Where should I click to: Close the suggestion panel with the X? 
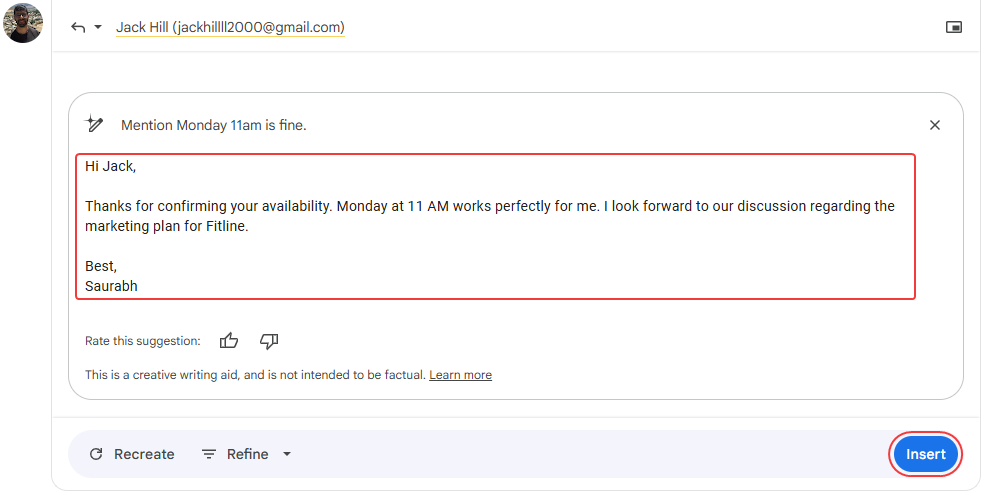pos(935,125)
